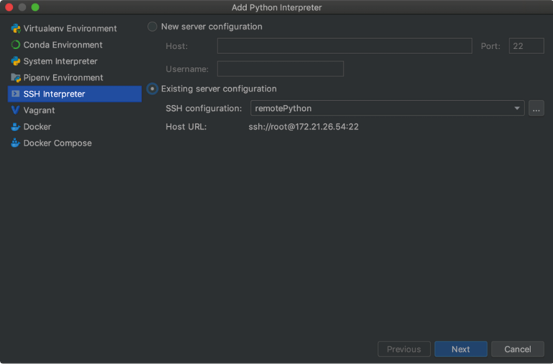Enable the New server configuration radio button
This screenshot has height=364, width=553.
click(x=152, y=26)
